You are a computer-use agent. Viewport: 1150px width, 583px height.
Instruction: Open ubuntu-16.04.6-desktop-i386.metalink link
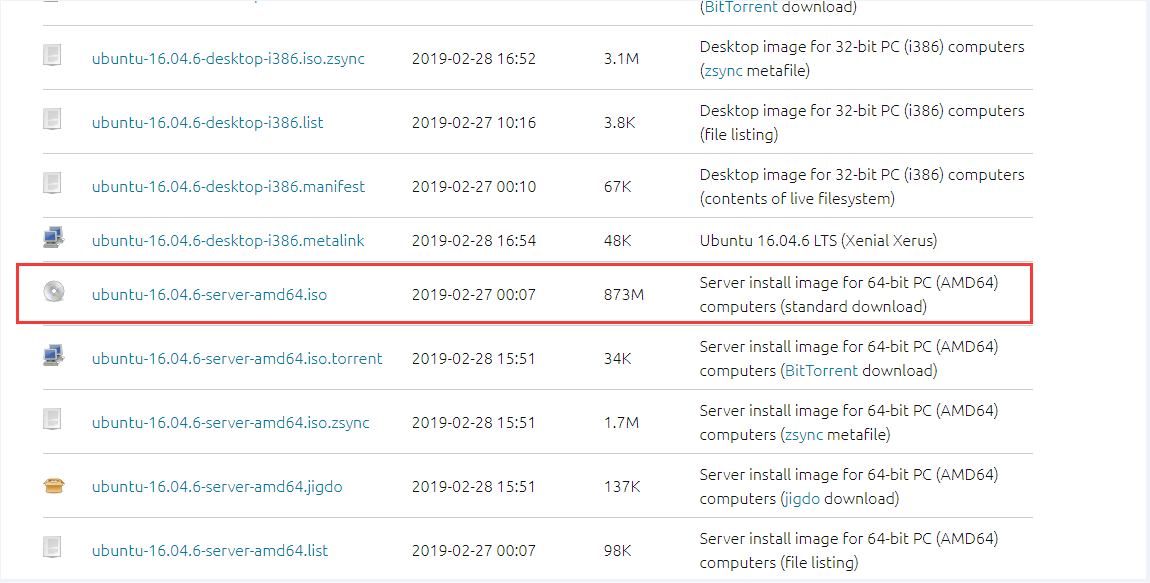click(x=228, y=241)
